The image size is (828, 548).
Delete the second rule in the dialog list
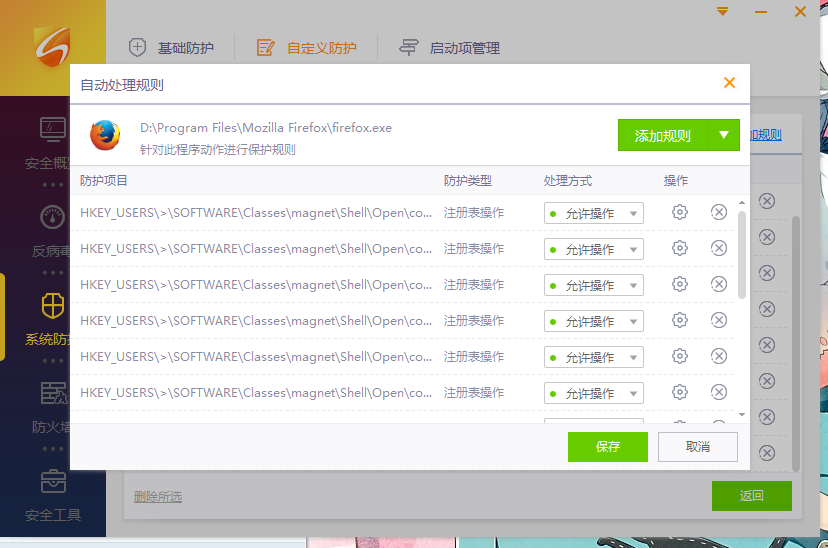point(719,248)
